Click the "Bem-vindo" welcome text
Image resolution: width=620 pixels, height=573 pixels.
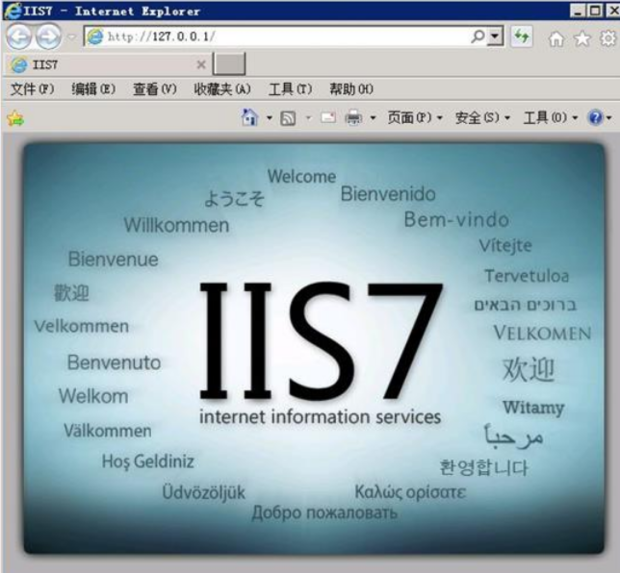(x=456, y=219)
